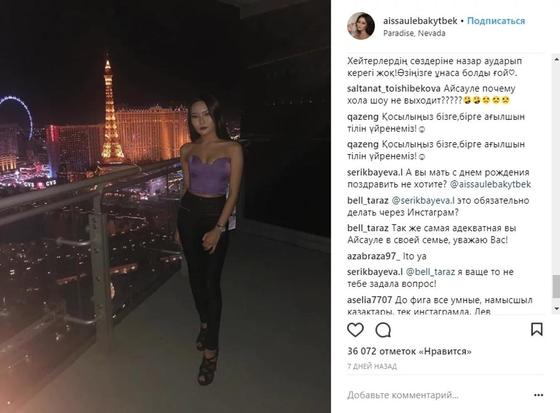Open the aissaulebakytbek username link
Screen dimensions: 560x413
[x=420, y=21]
